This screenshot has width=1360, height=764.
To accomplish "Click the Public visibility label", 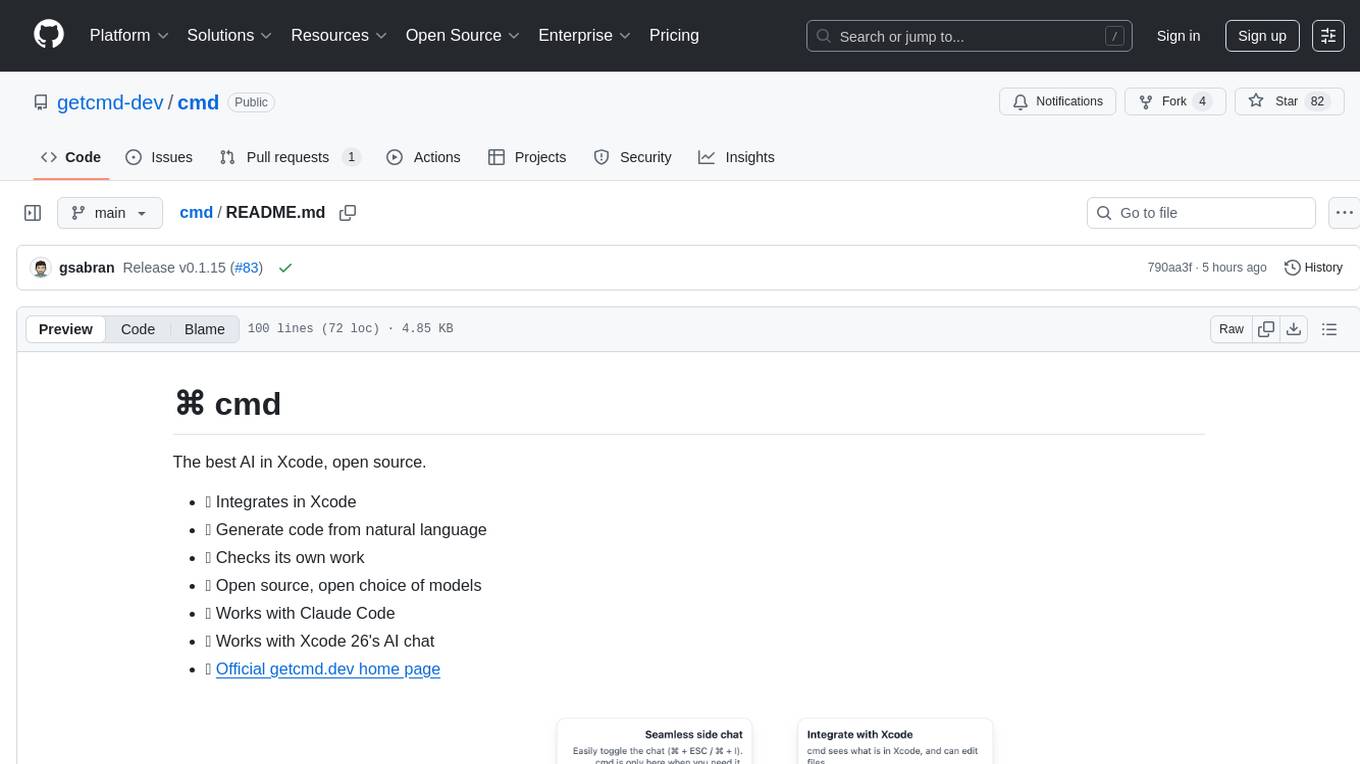I will 251,102.
